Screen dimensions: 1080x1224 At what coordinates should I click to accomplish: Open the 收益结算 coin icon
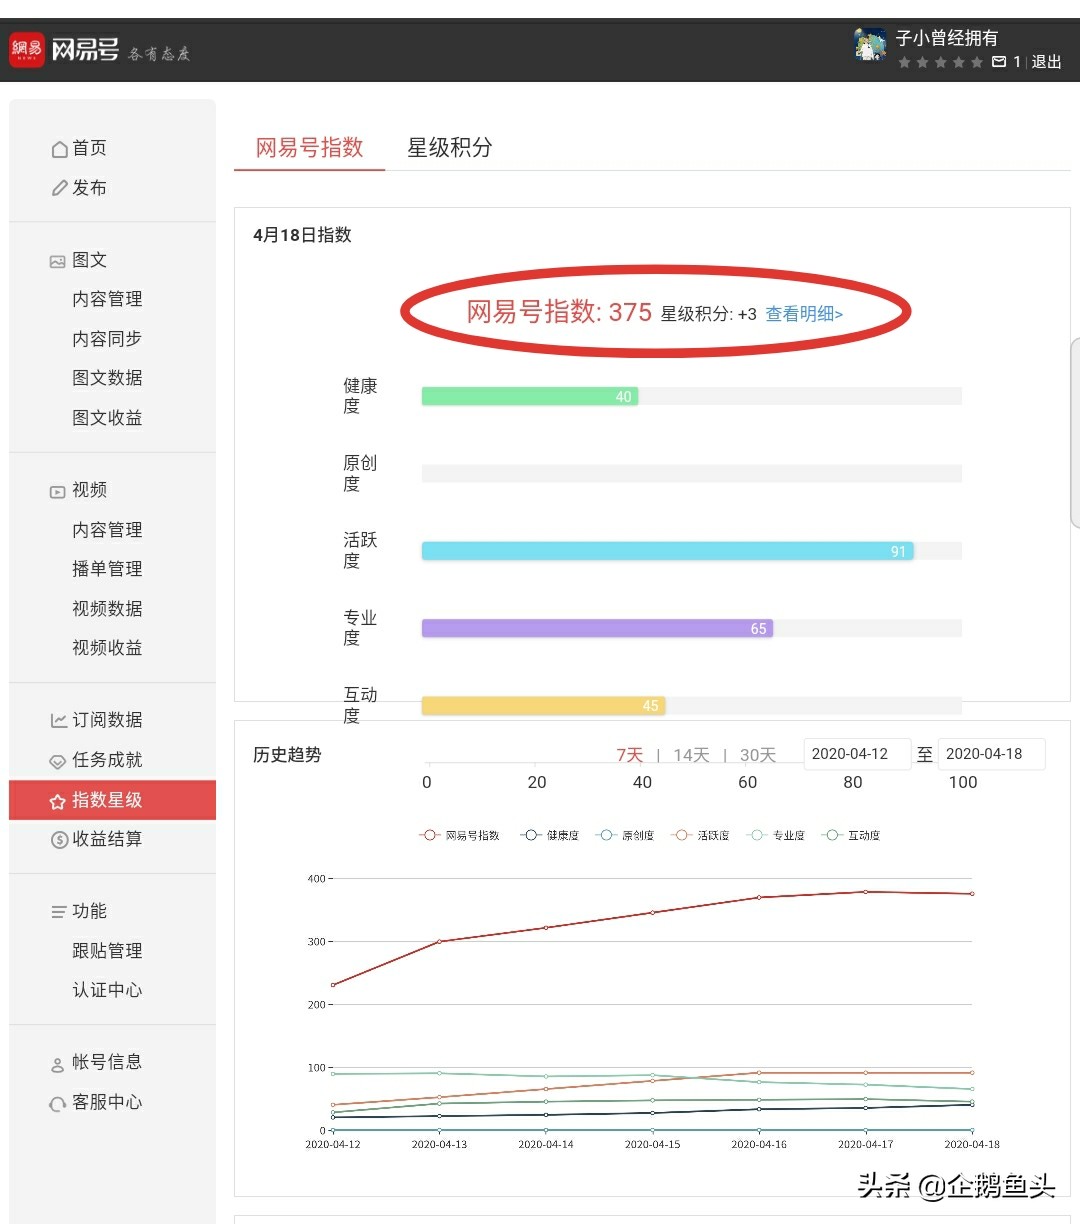[x=57, y=839]
